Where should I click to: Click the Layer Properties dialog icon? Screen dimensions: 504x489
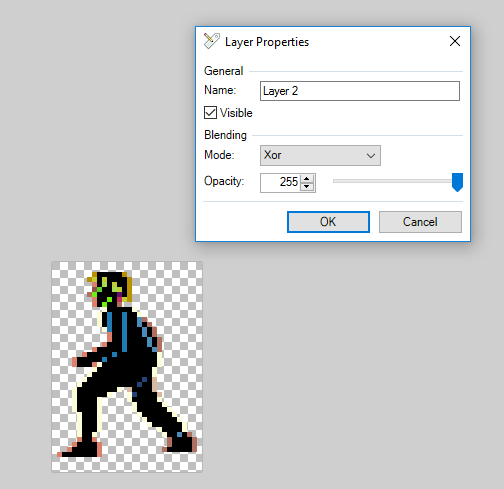(x=212, y=41)
